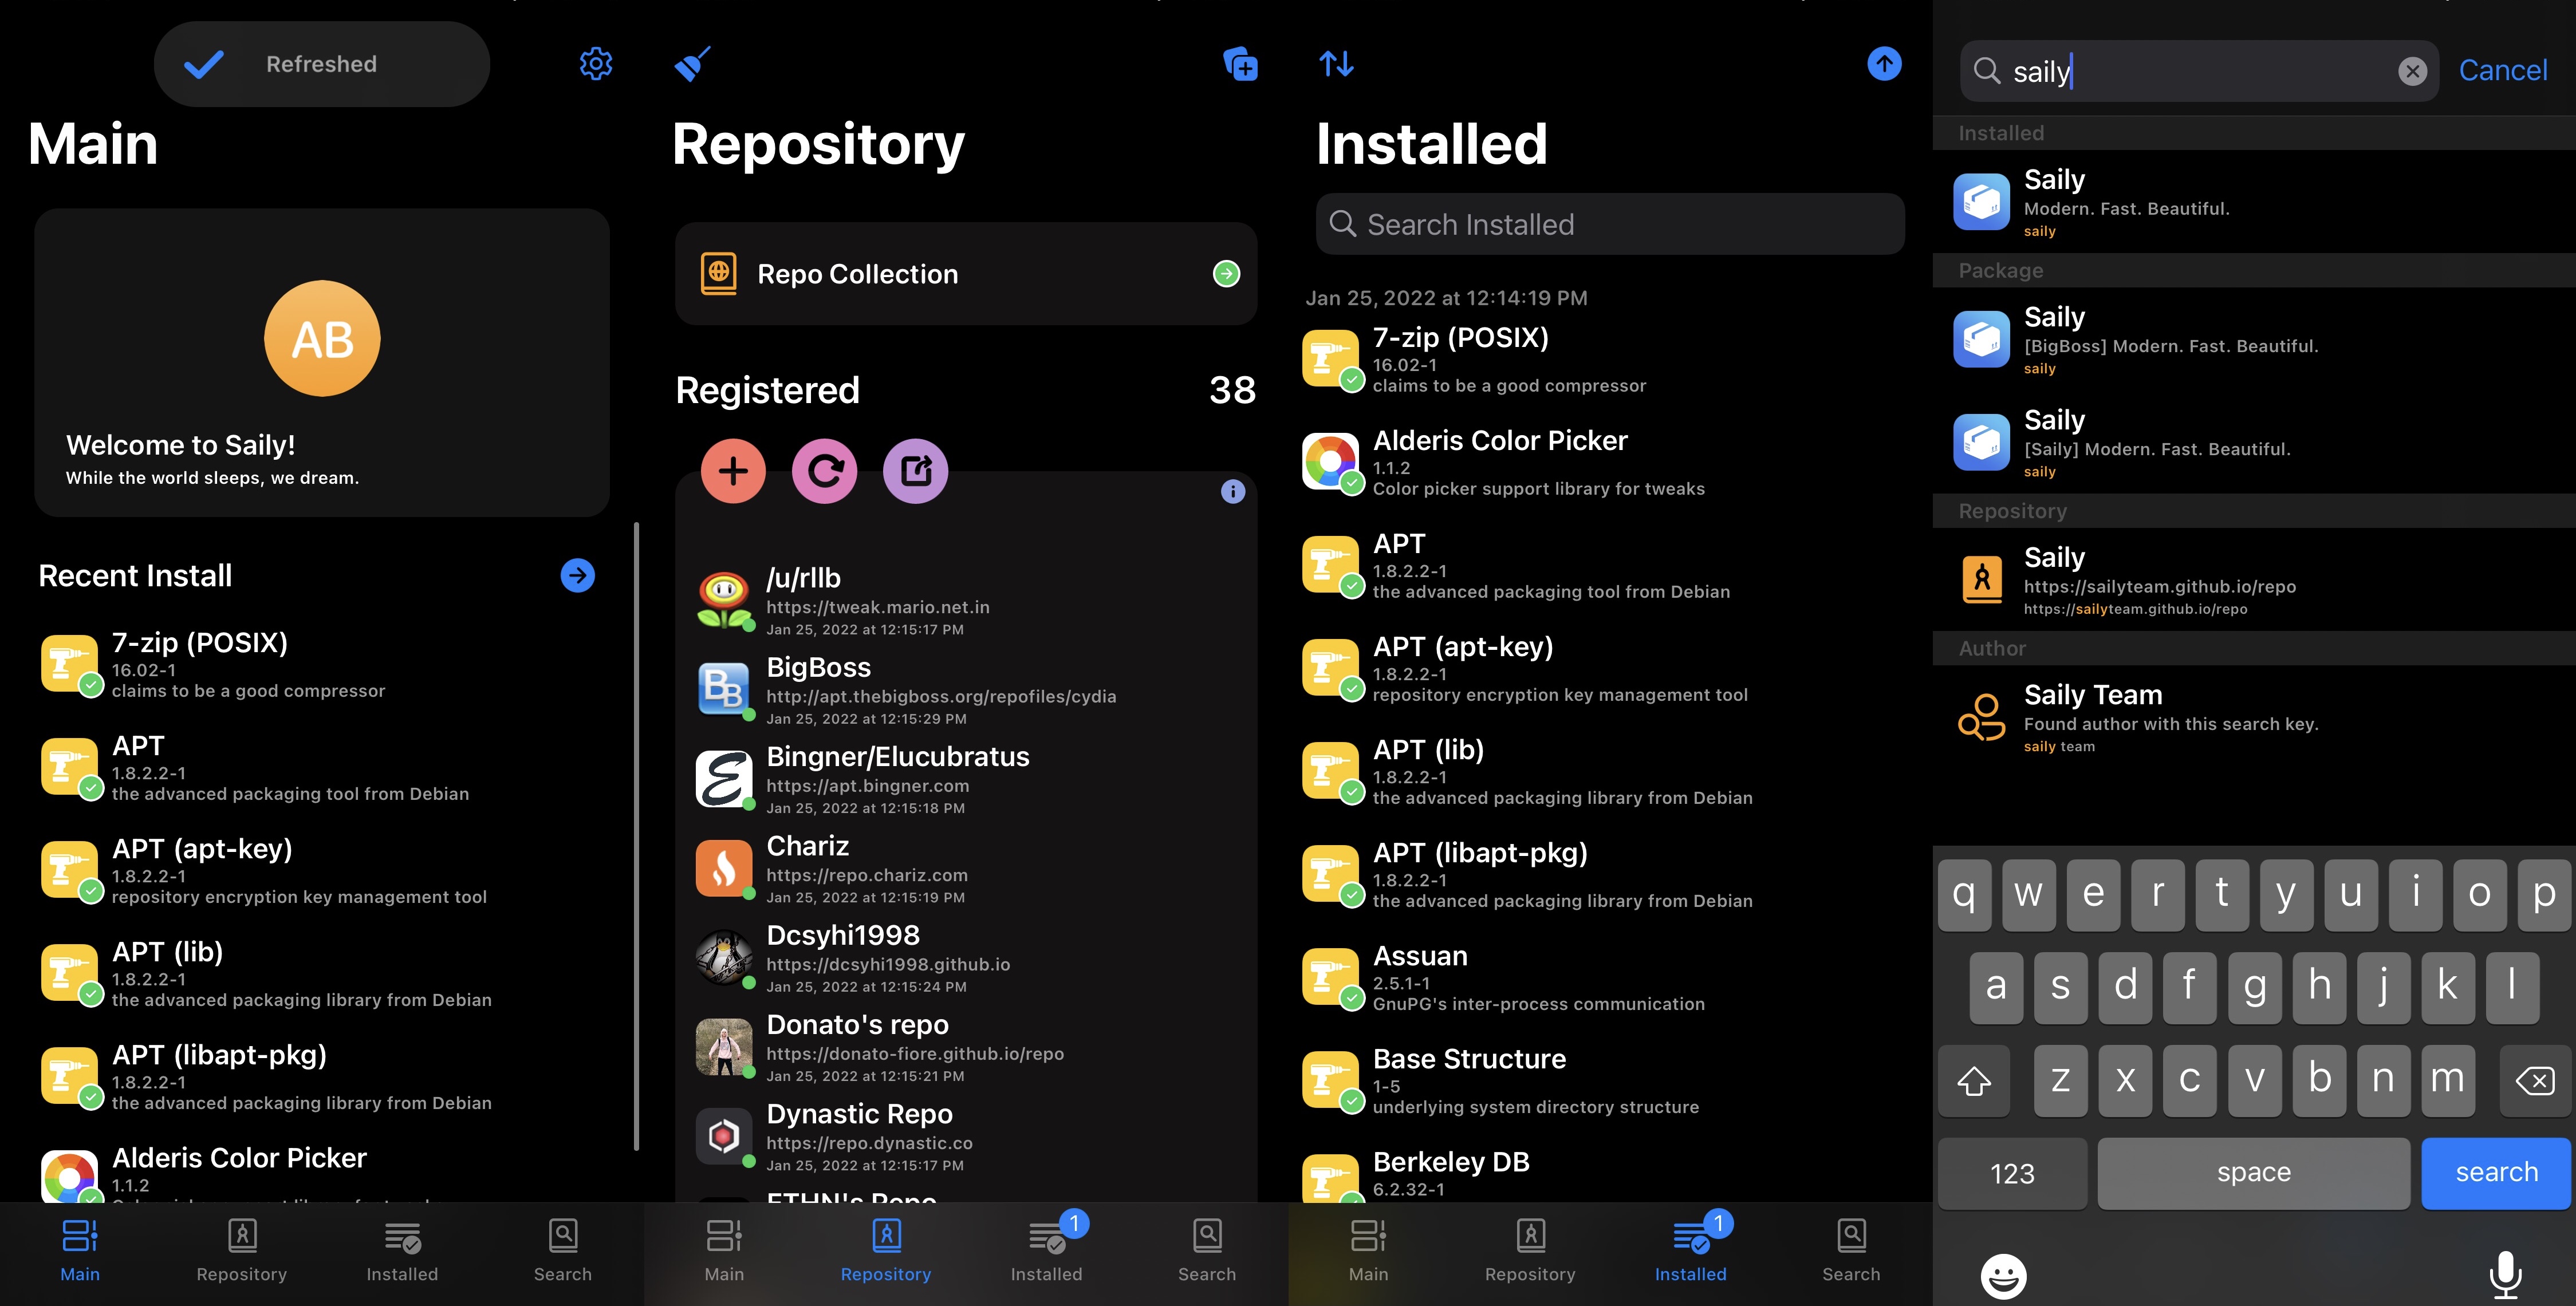
Task: Tap the space key on keyboard
Action: 2253,1172
